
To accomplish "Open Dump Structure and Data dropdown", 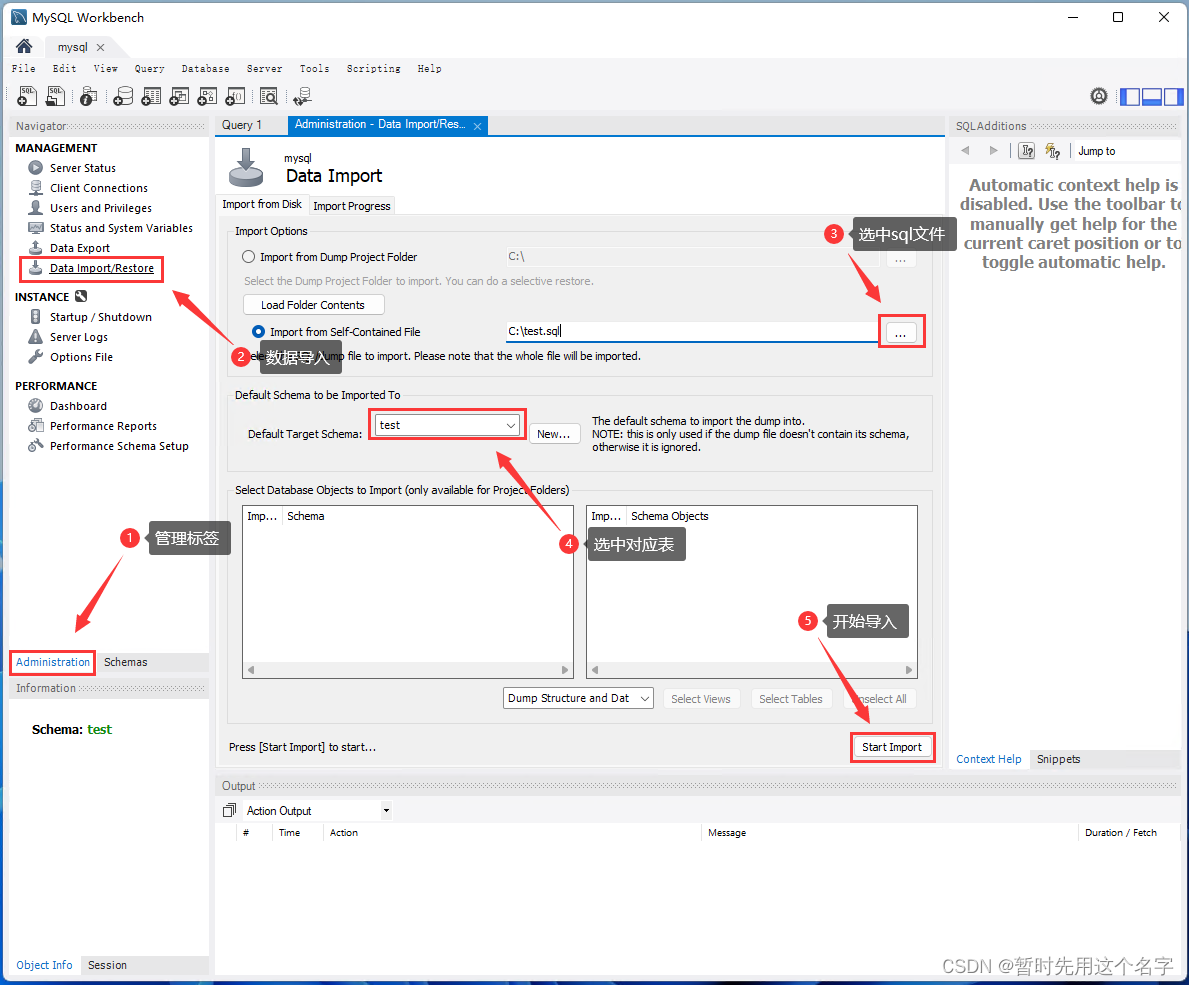I will (x=578, y=698).
